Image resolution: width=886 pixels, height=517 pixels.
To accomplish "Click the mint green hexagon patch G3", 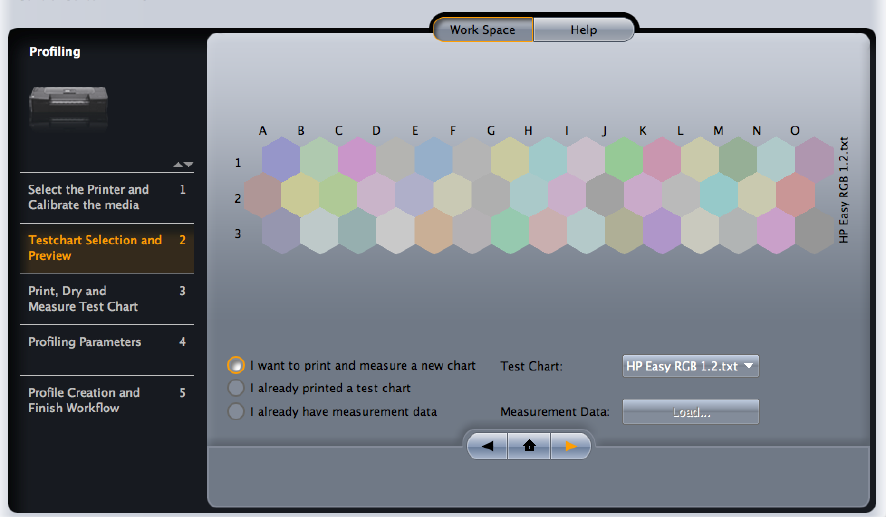I will [x=510, y=231].
